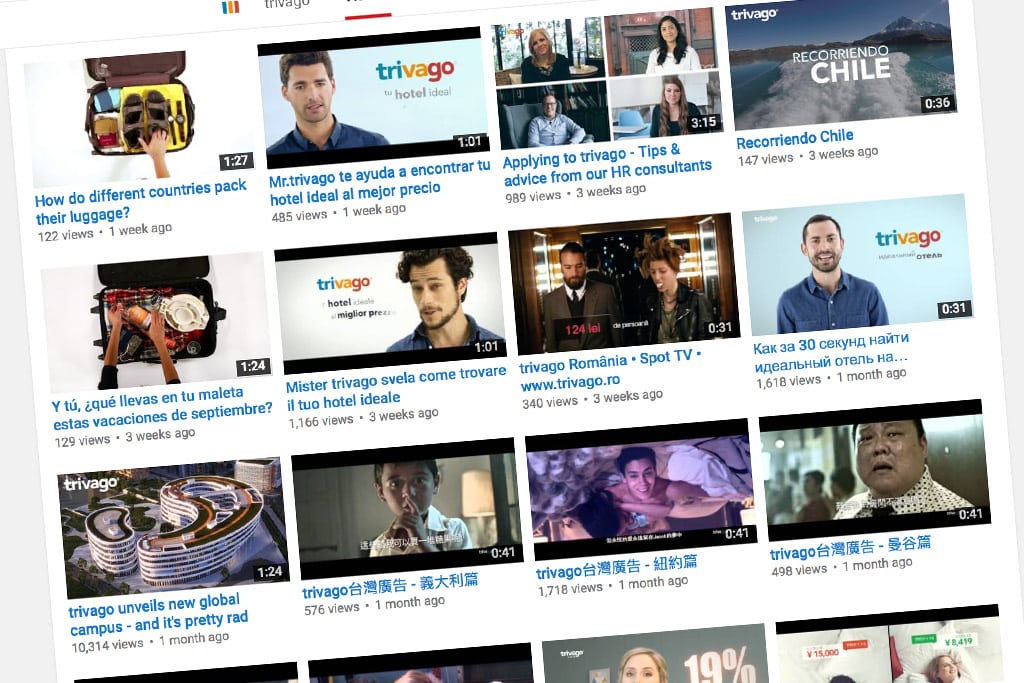
Task: Select the '1,166 views' count
Action: tap(321, 421)
